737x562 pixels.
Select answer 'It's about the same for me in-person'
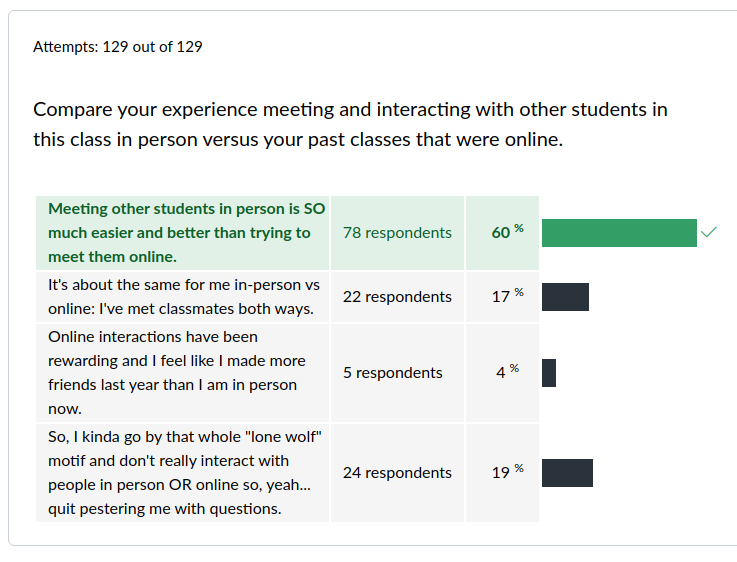tap(184, 297)
